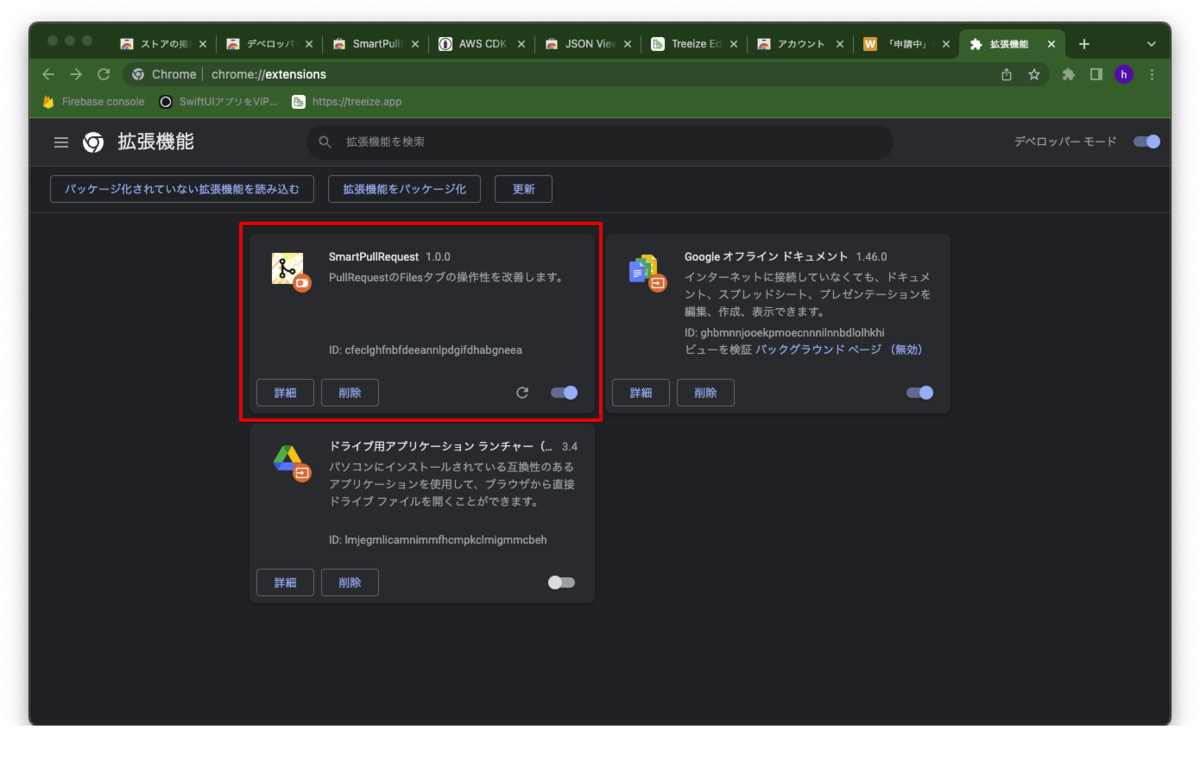
Task: Close the AWS CDK tab
Action: click(523, 44)
